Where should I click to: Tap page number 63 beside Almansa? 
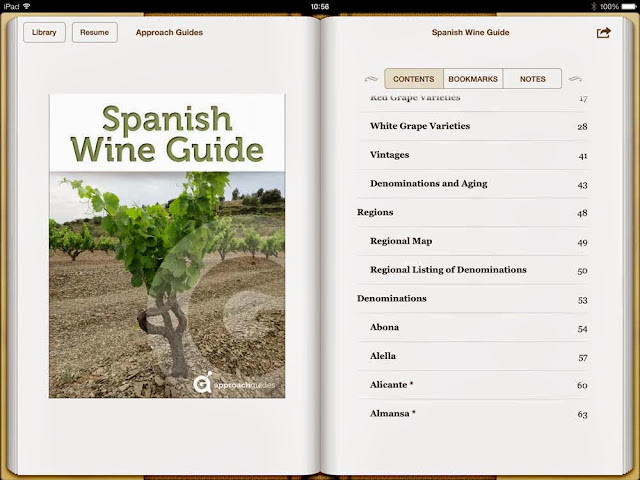[582, 414]
